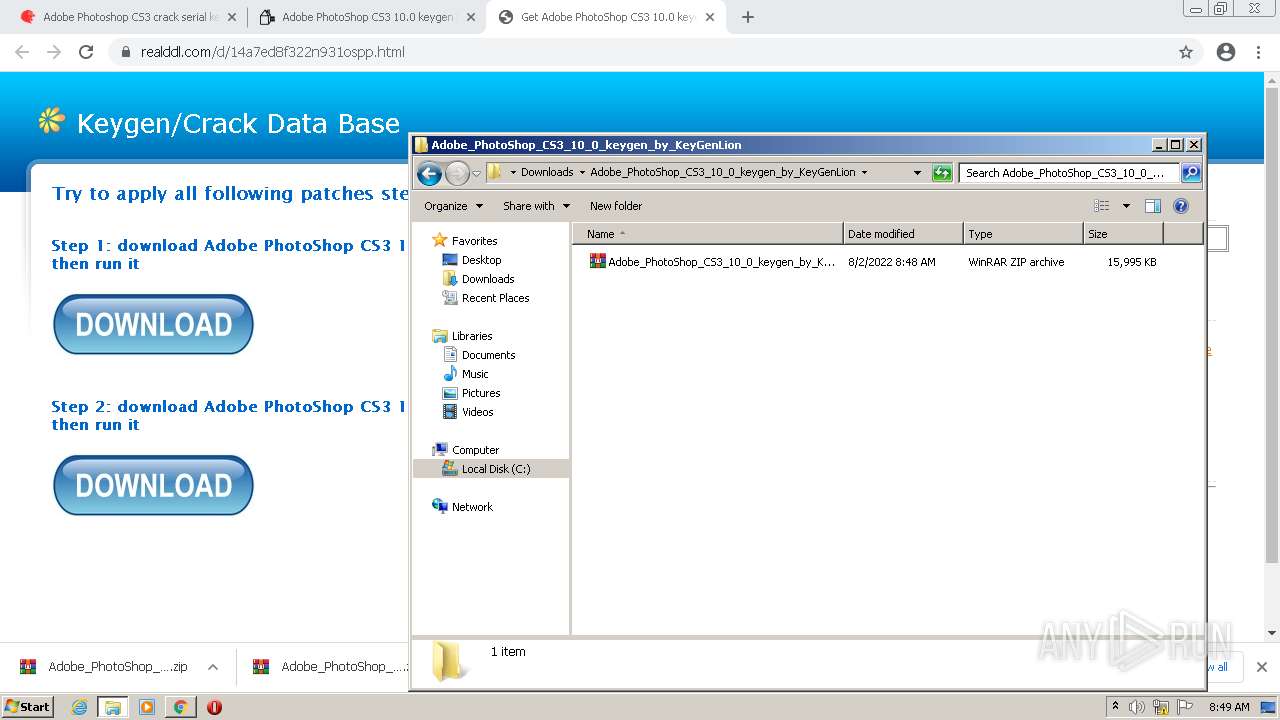This screenshot has height=720, width=1280.
Task: Click Step 1 DOWNLOAD button
Action: 153,324
